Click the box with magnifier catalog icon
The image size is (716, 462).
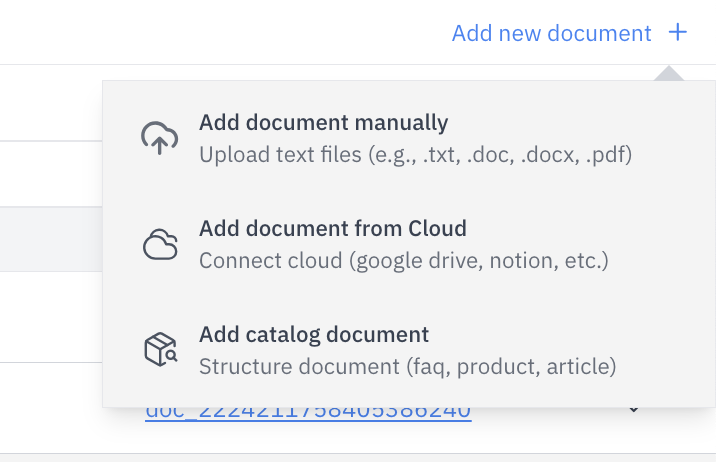click(160, 350)
